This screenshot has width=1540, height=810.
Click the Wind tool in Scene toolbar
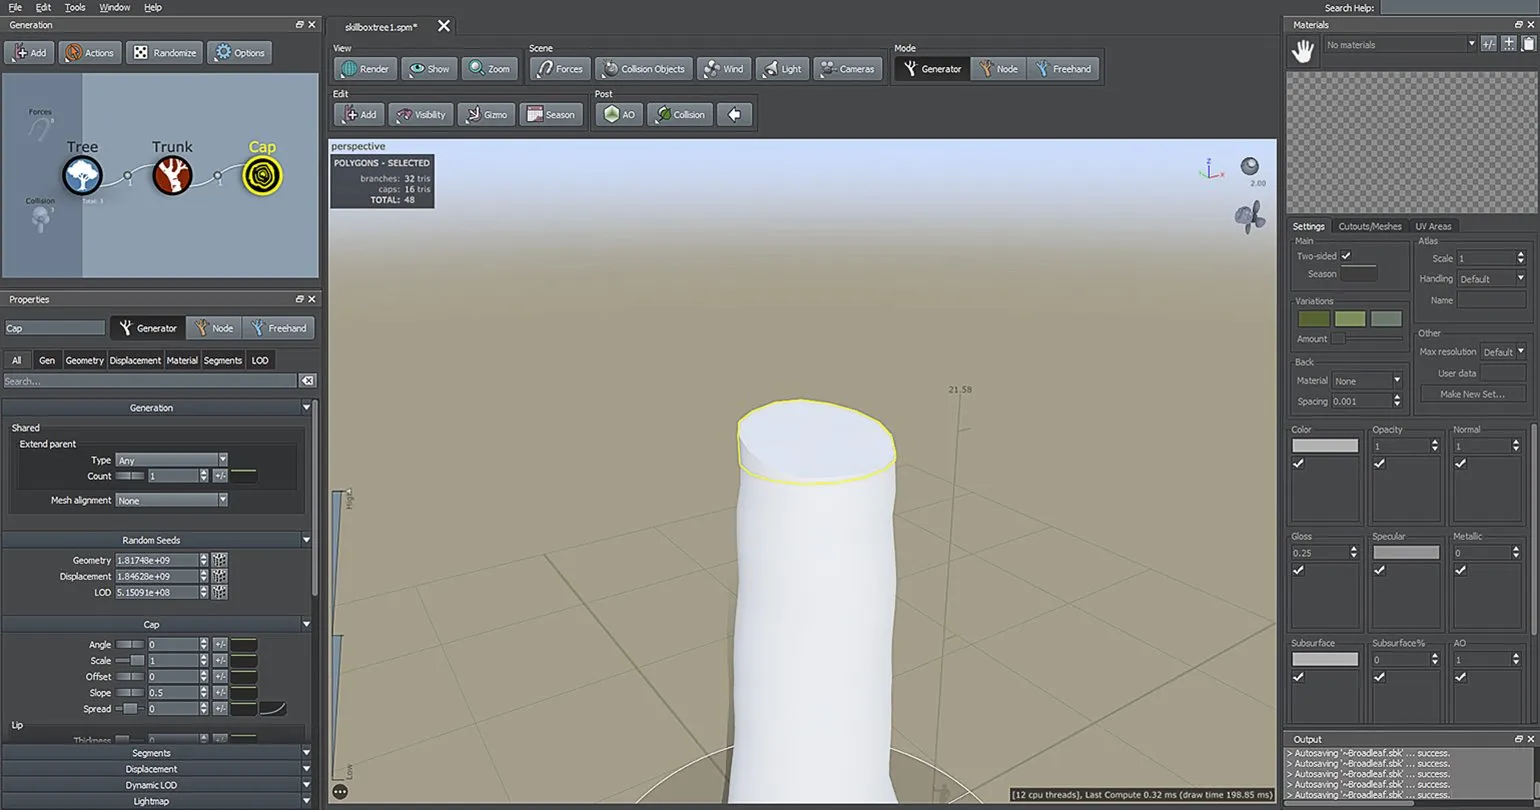[x=723, y=69]
